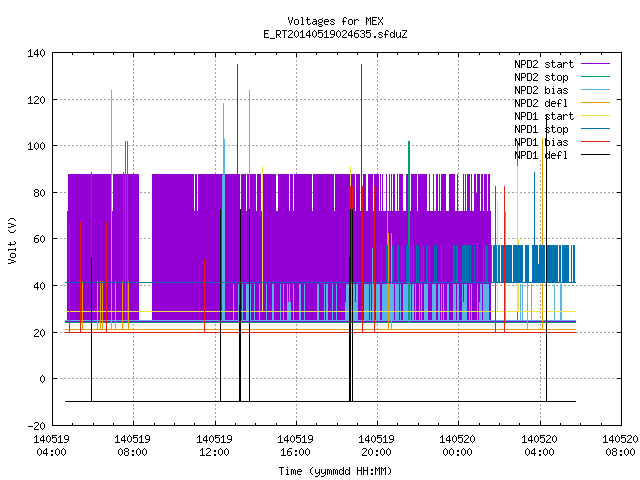Click the NPD1 bias legend label
The height and width of the screenshot is (480, 640).
click(541, 142)
